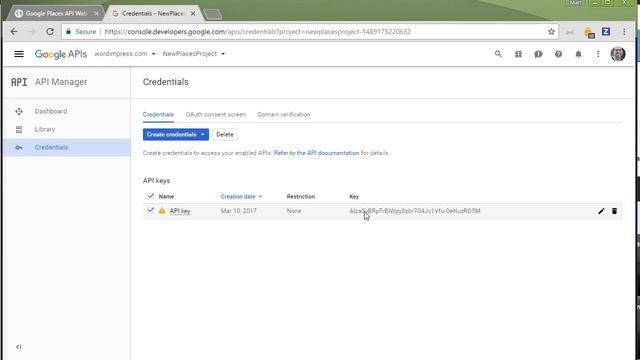640x360 pixels.
Task: Open the hamburger navigation menu
Action: (x=19, y=54)
